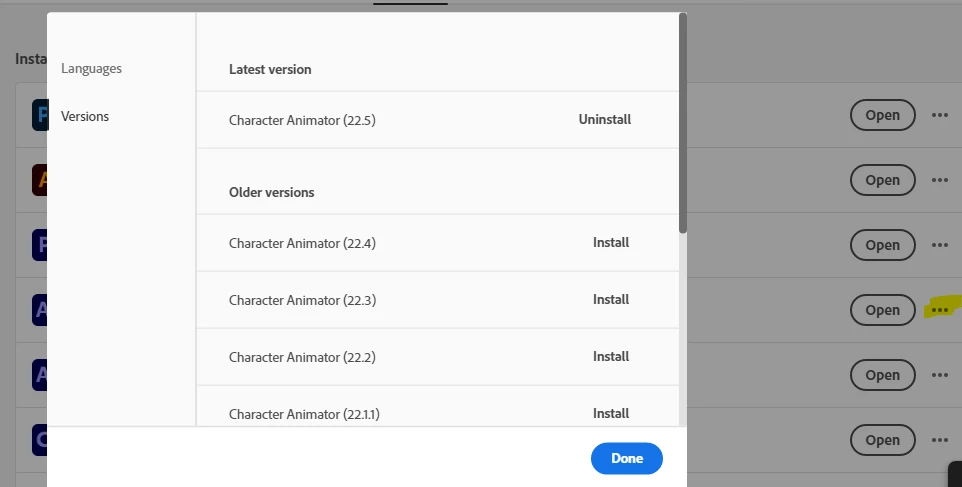Image resolution: width=962 pixels, height=487 pixels.
Task: Click the 'Latest version' heading
Action: 270,69
